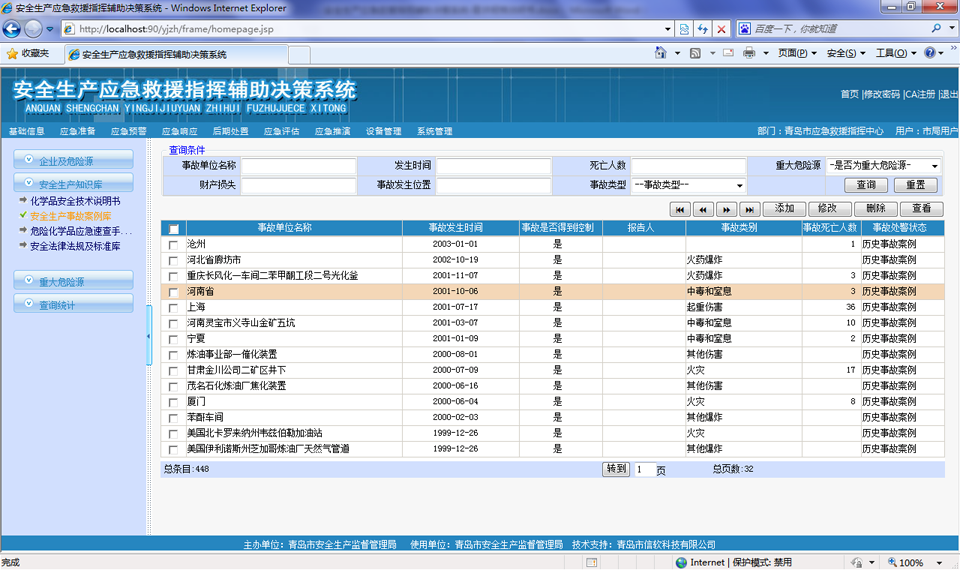Go to previous page of results
Image resolution: width=960 pixels, height=570 pixels.
pos(703,209)
